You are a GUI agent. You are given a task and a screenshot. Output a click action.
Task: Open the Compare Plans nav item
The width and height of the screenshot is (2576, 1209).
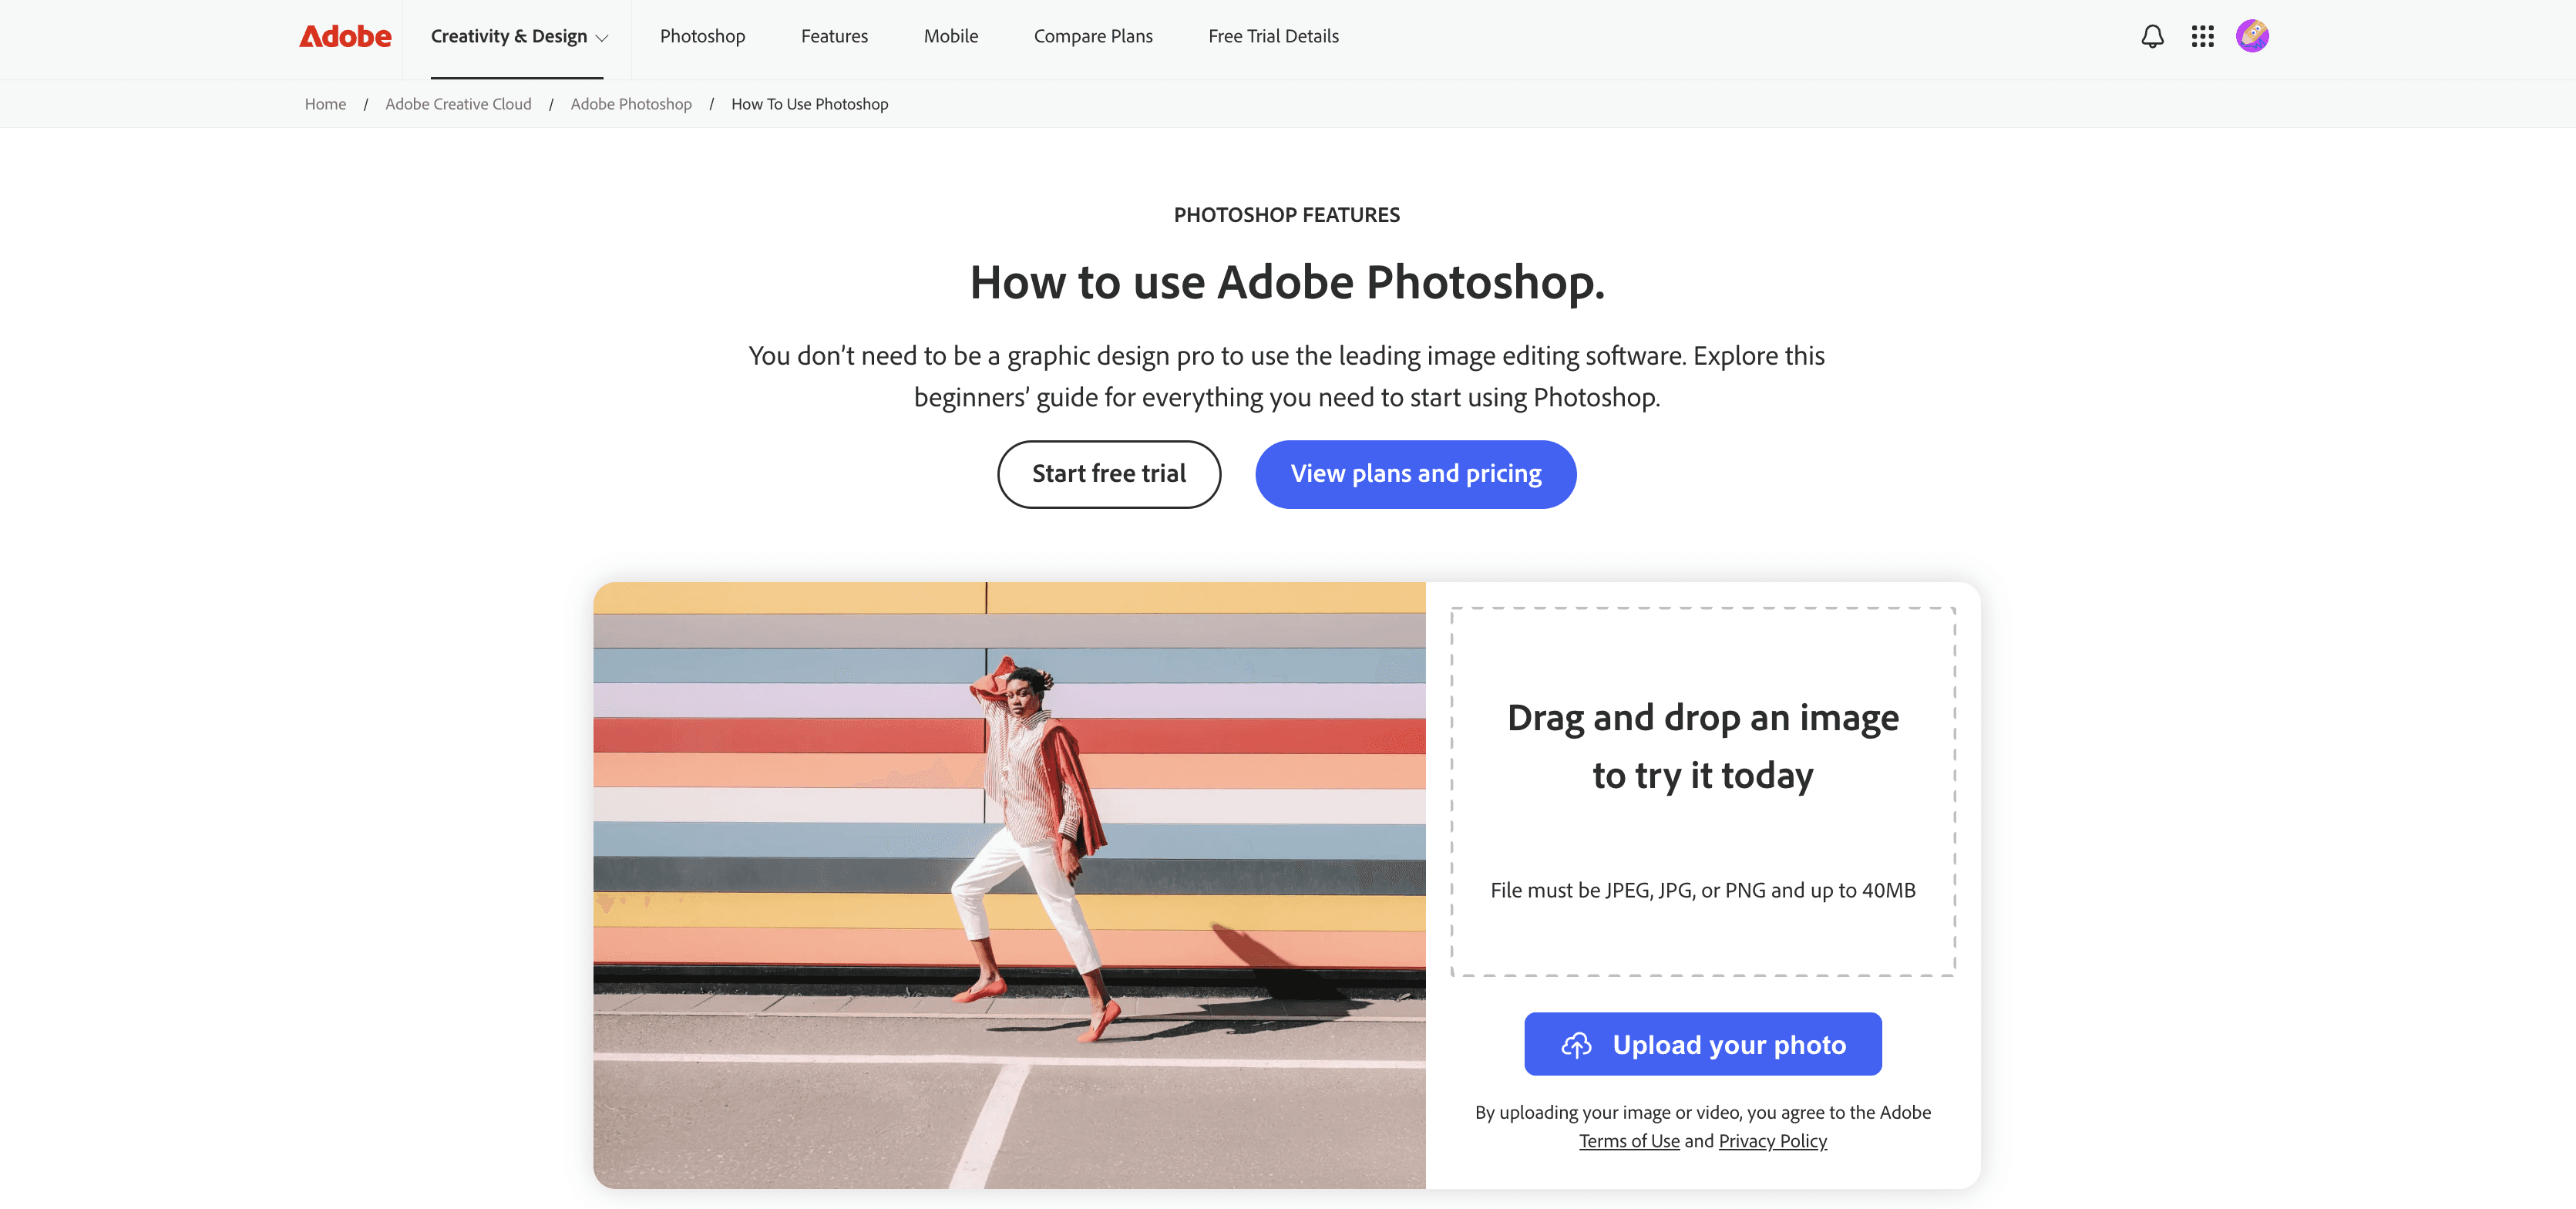click(1093, 36)
